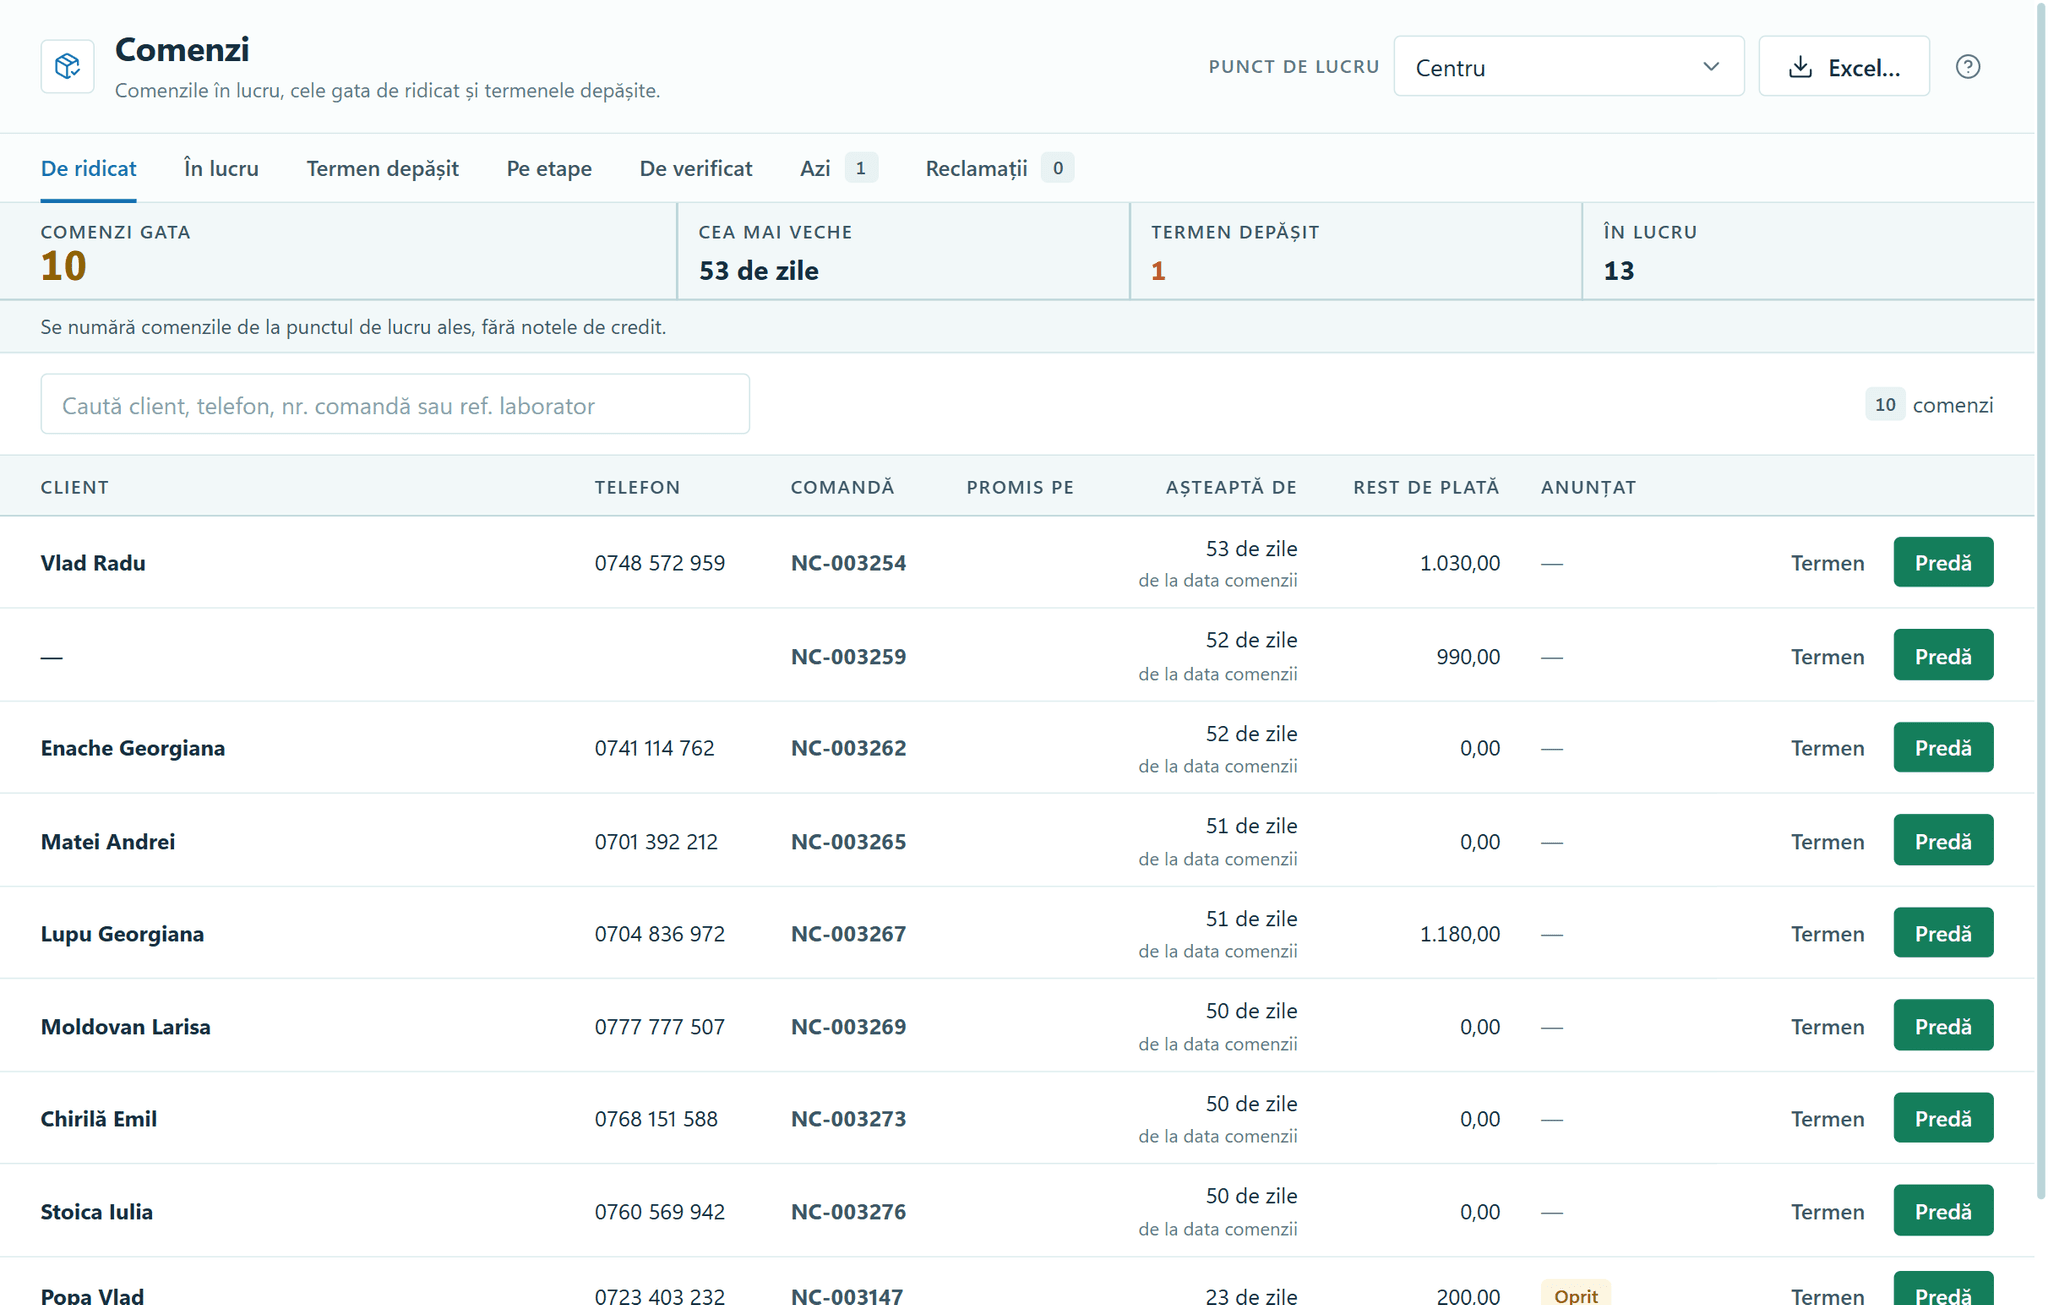Focus the client search input field
2048x1305 pixels.
(x=395, y=405)
